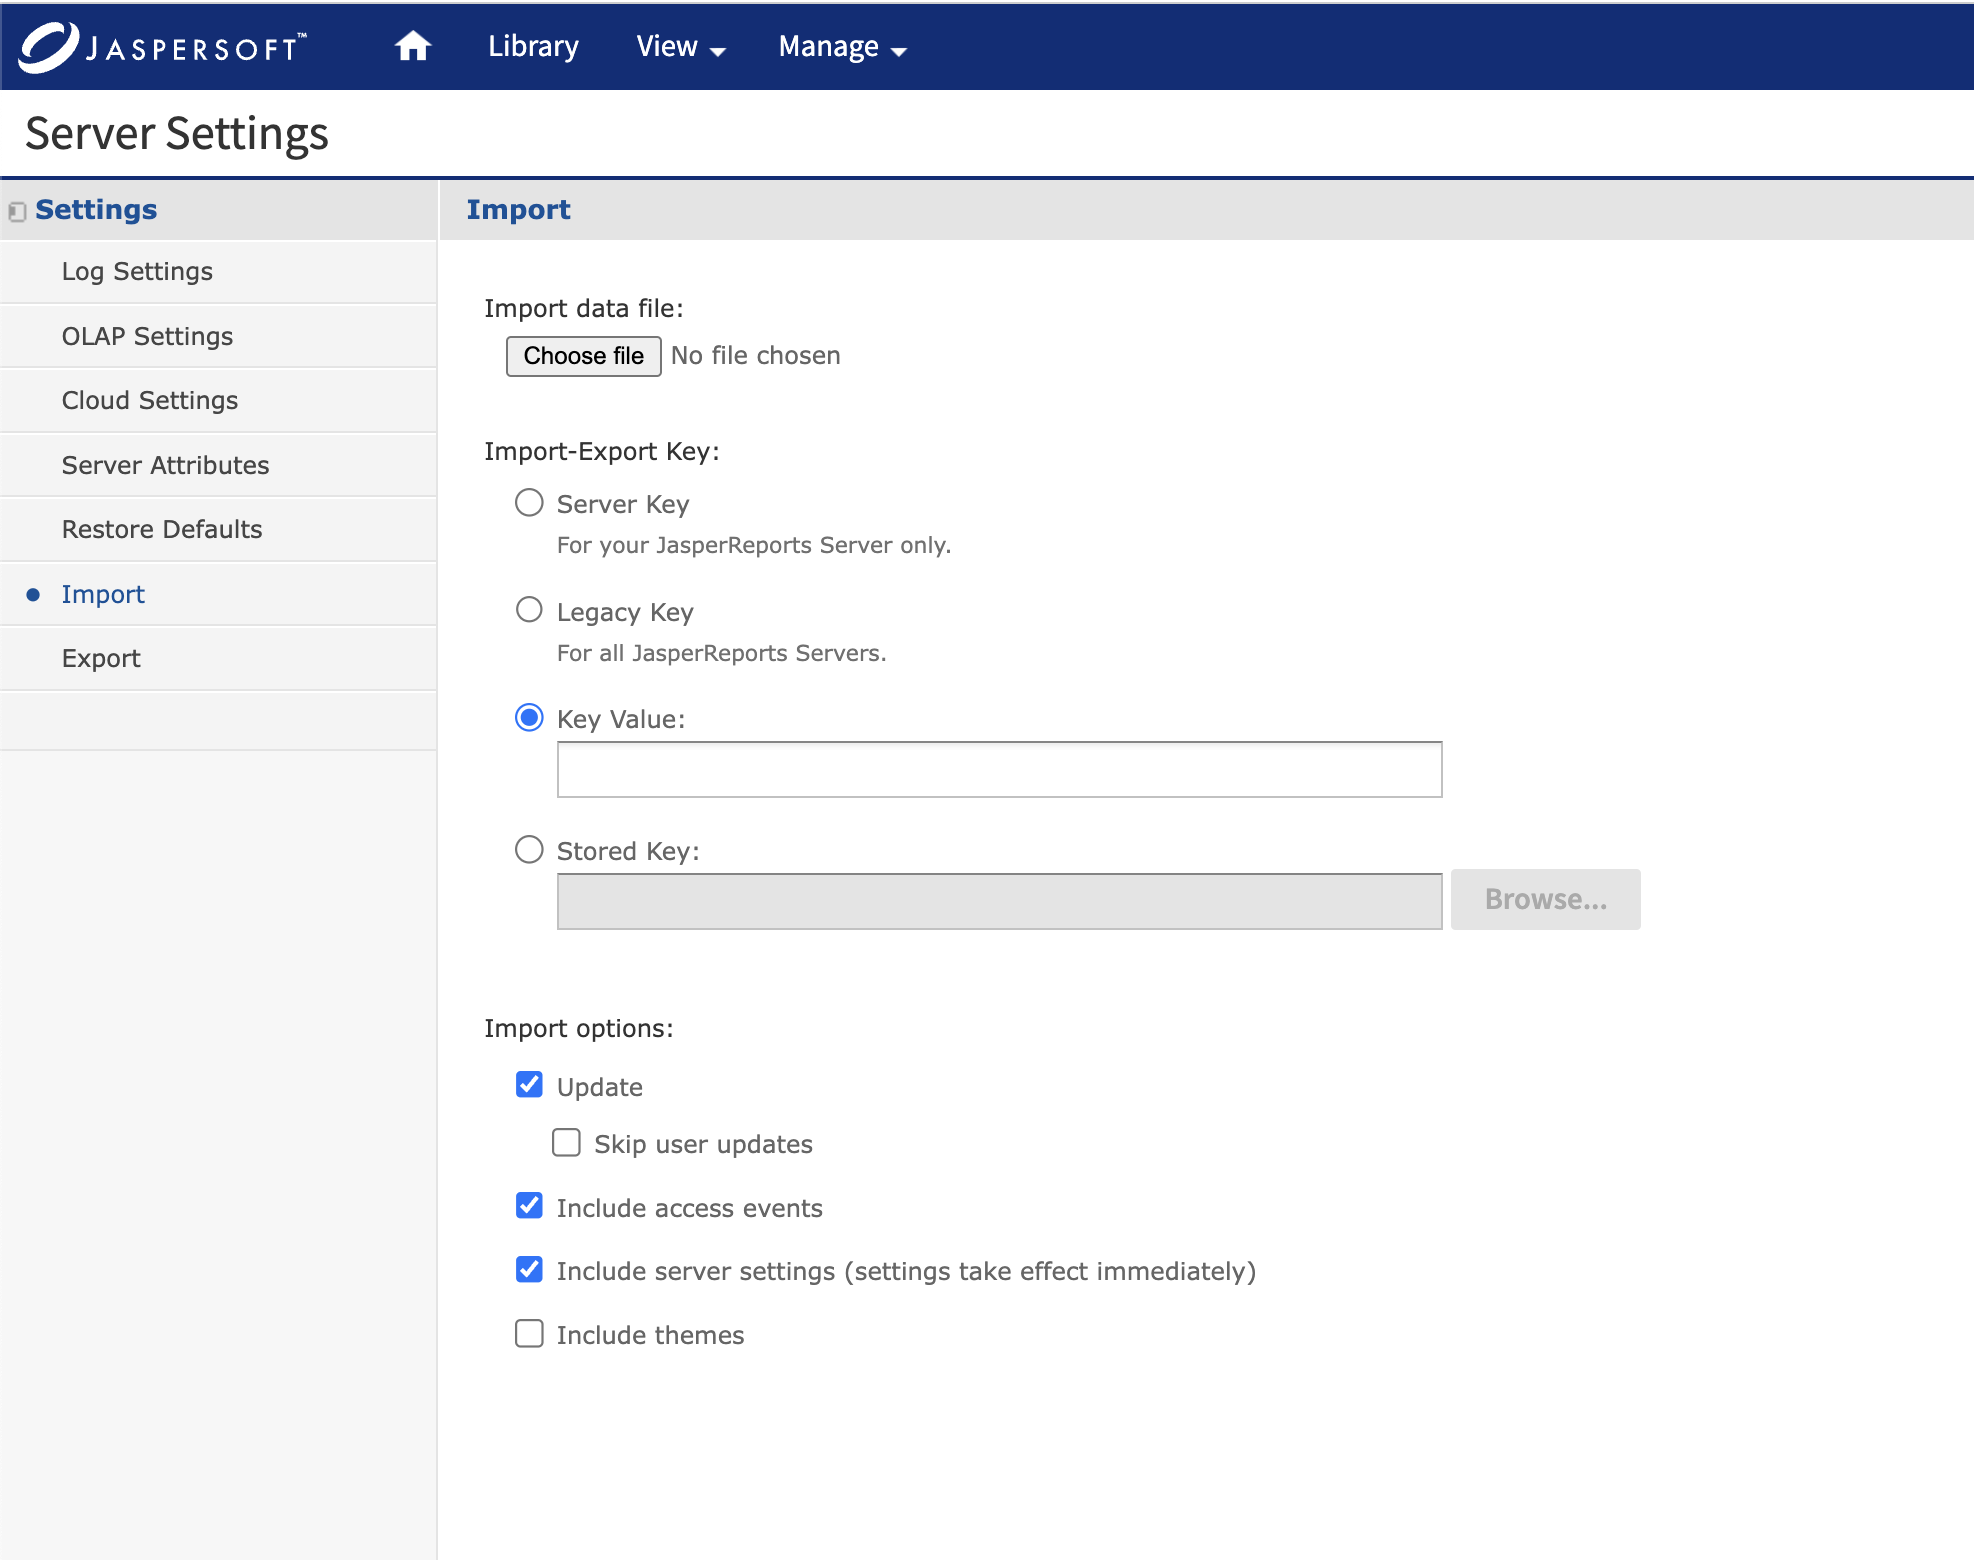Click the Choose file button
The image size is (1974, 1560).
(x=583, y=356)
